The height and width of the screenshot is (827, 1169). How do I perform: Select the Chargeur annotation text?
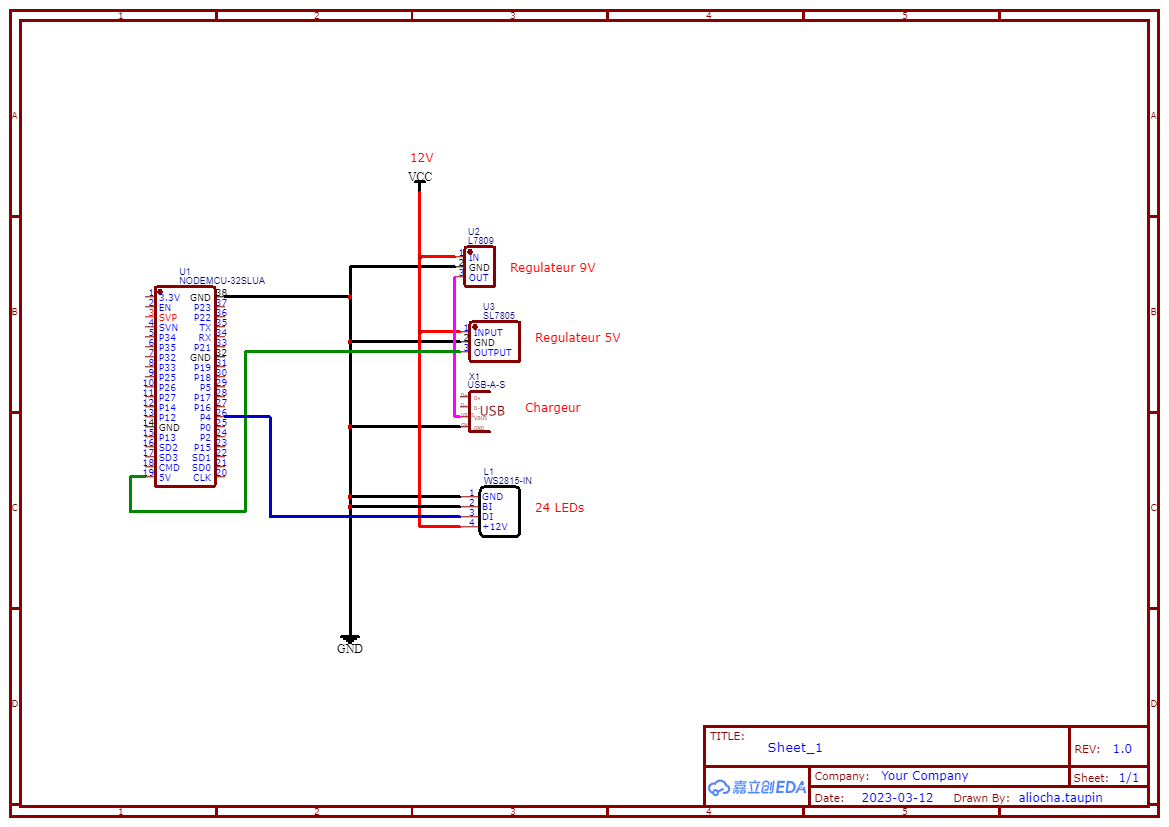pyautogui.click(x=552, y=407)
